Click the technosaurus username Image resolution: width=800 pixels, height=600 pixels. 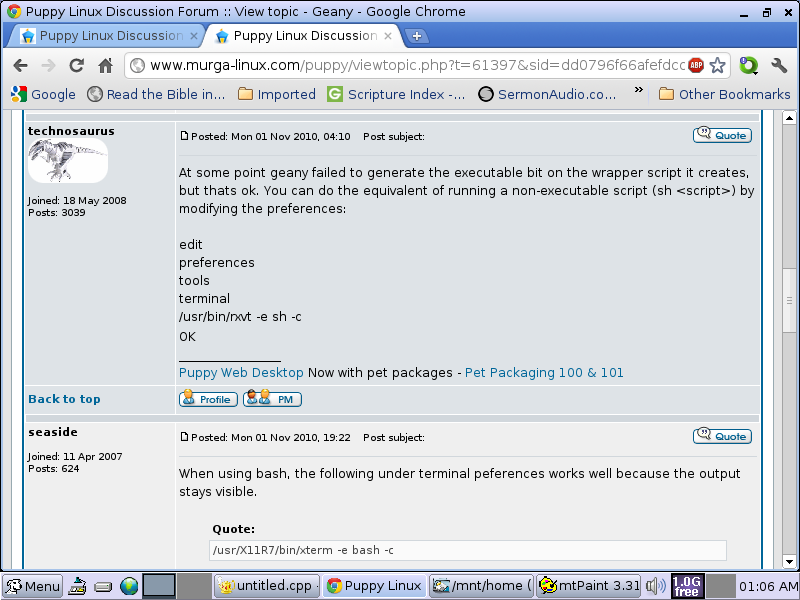[71, 131]
